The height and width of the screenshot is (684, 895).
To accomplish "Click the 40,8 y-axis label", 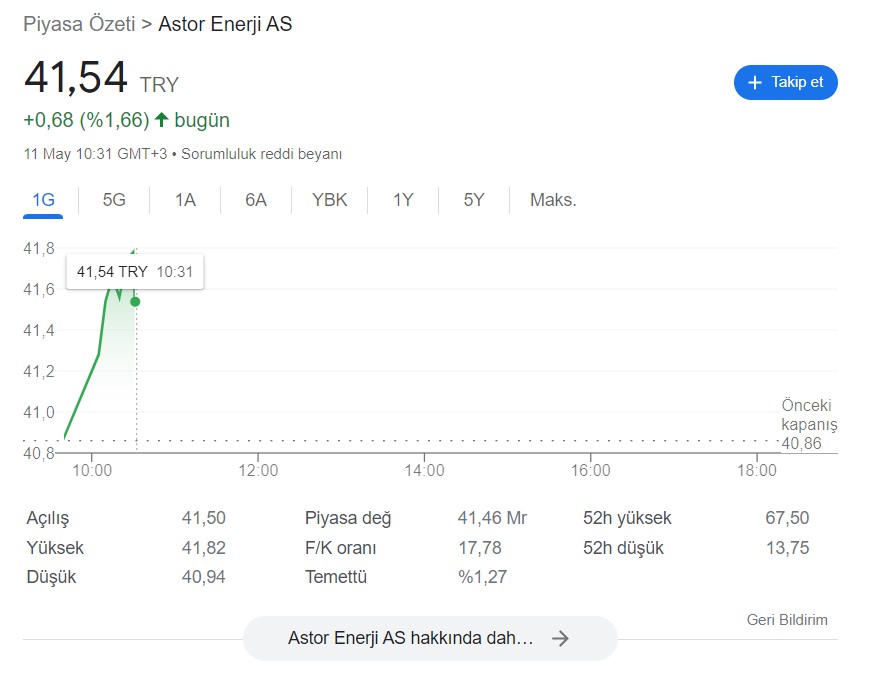I will click(x=39, y=453).
